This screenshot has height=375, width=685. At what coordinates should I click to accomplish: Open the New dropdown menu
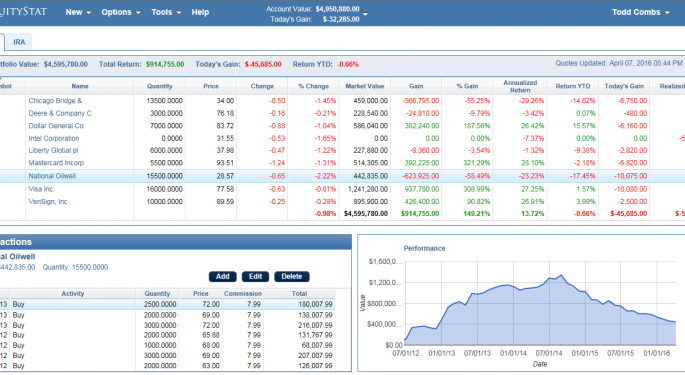pyautogui.click(x=78, y=12)
